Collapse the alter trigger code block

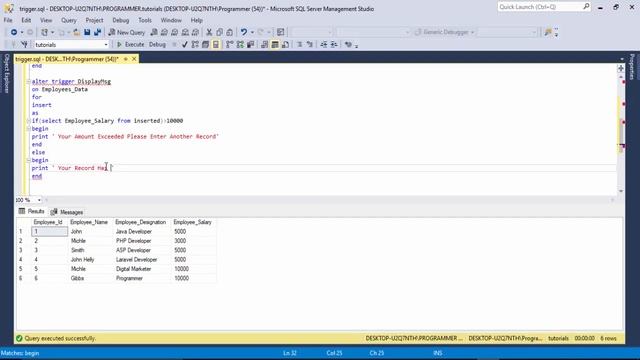[29, 82]
